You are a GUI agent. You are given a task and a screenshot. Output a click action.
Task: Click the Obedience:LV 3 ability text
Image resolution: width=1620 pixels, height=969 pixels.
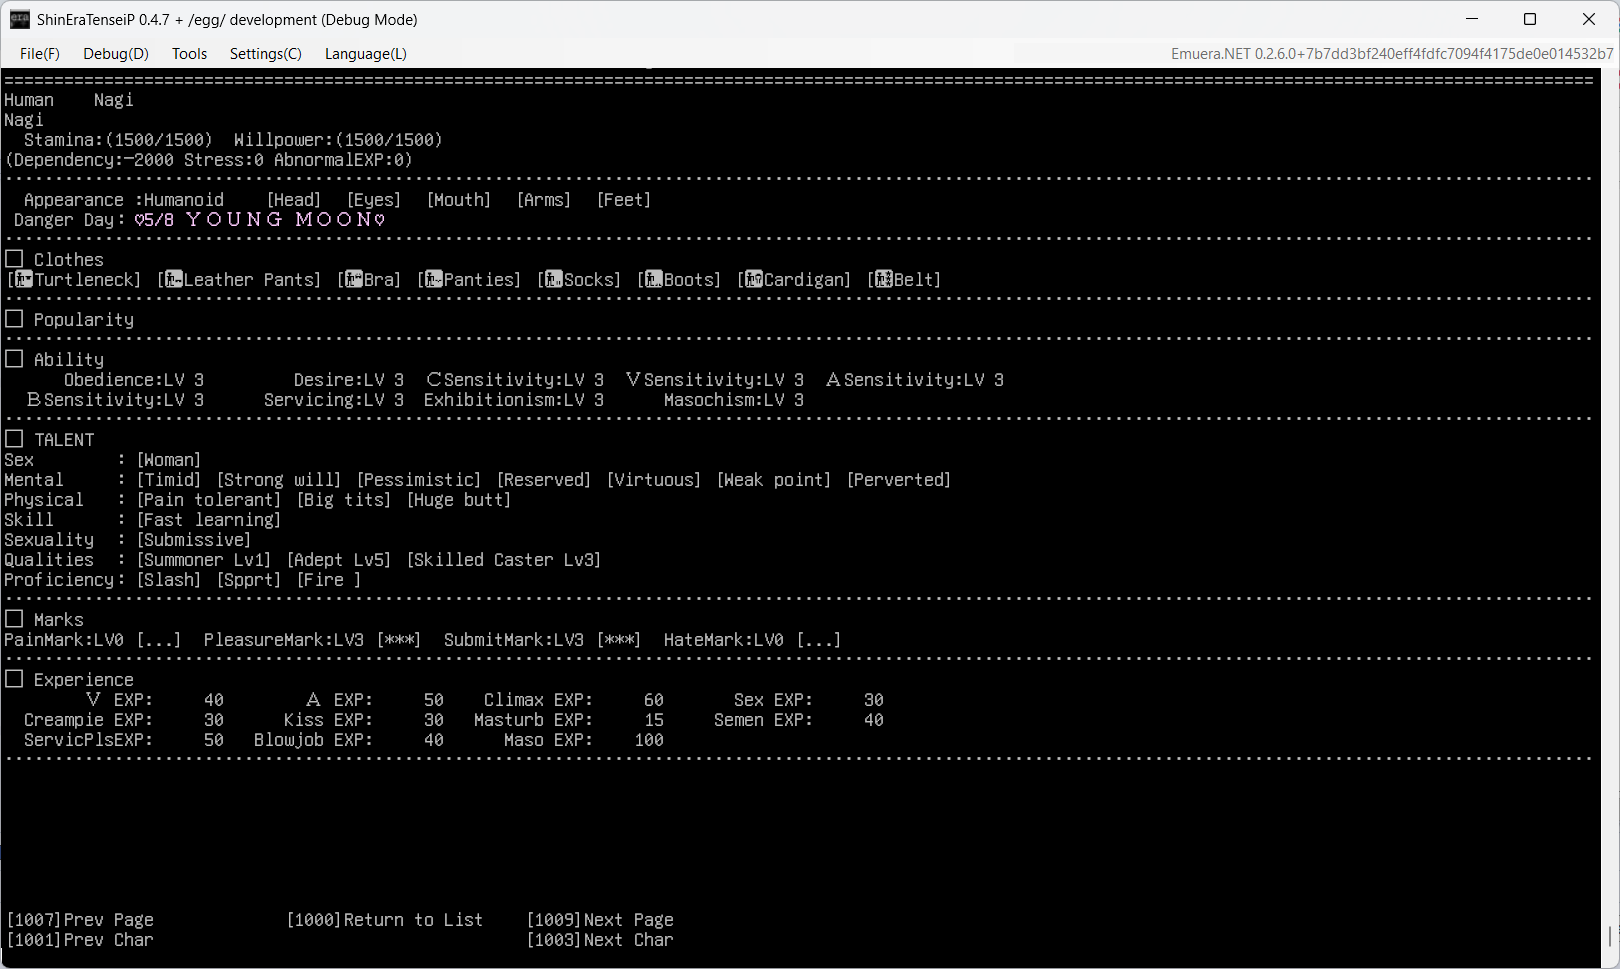pos(134,380)
